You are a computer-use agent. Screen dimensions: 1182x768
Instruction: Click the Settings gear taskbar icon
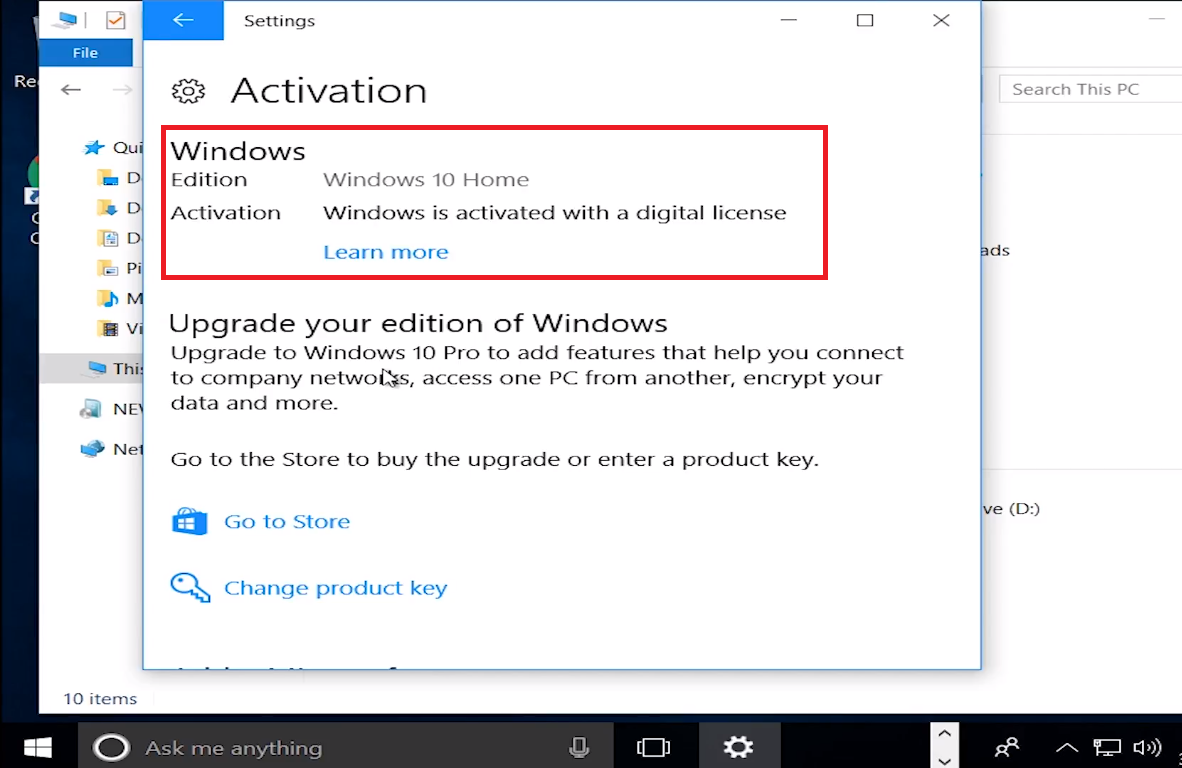point(738,747)
